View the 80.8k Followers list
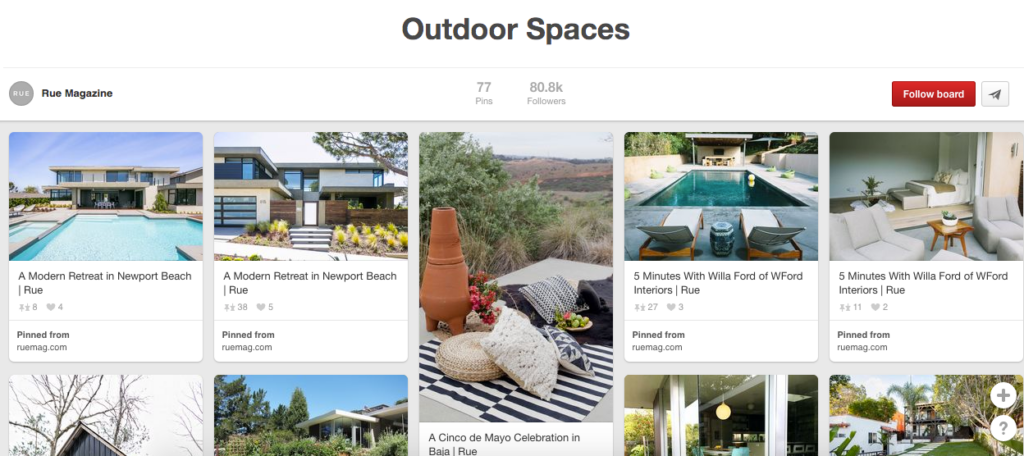 [x=546, y=93]
